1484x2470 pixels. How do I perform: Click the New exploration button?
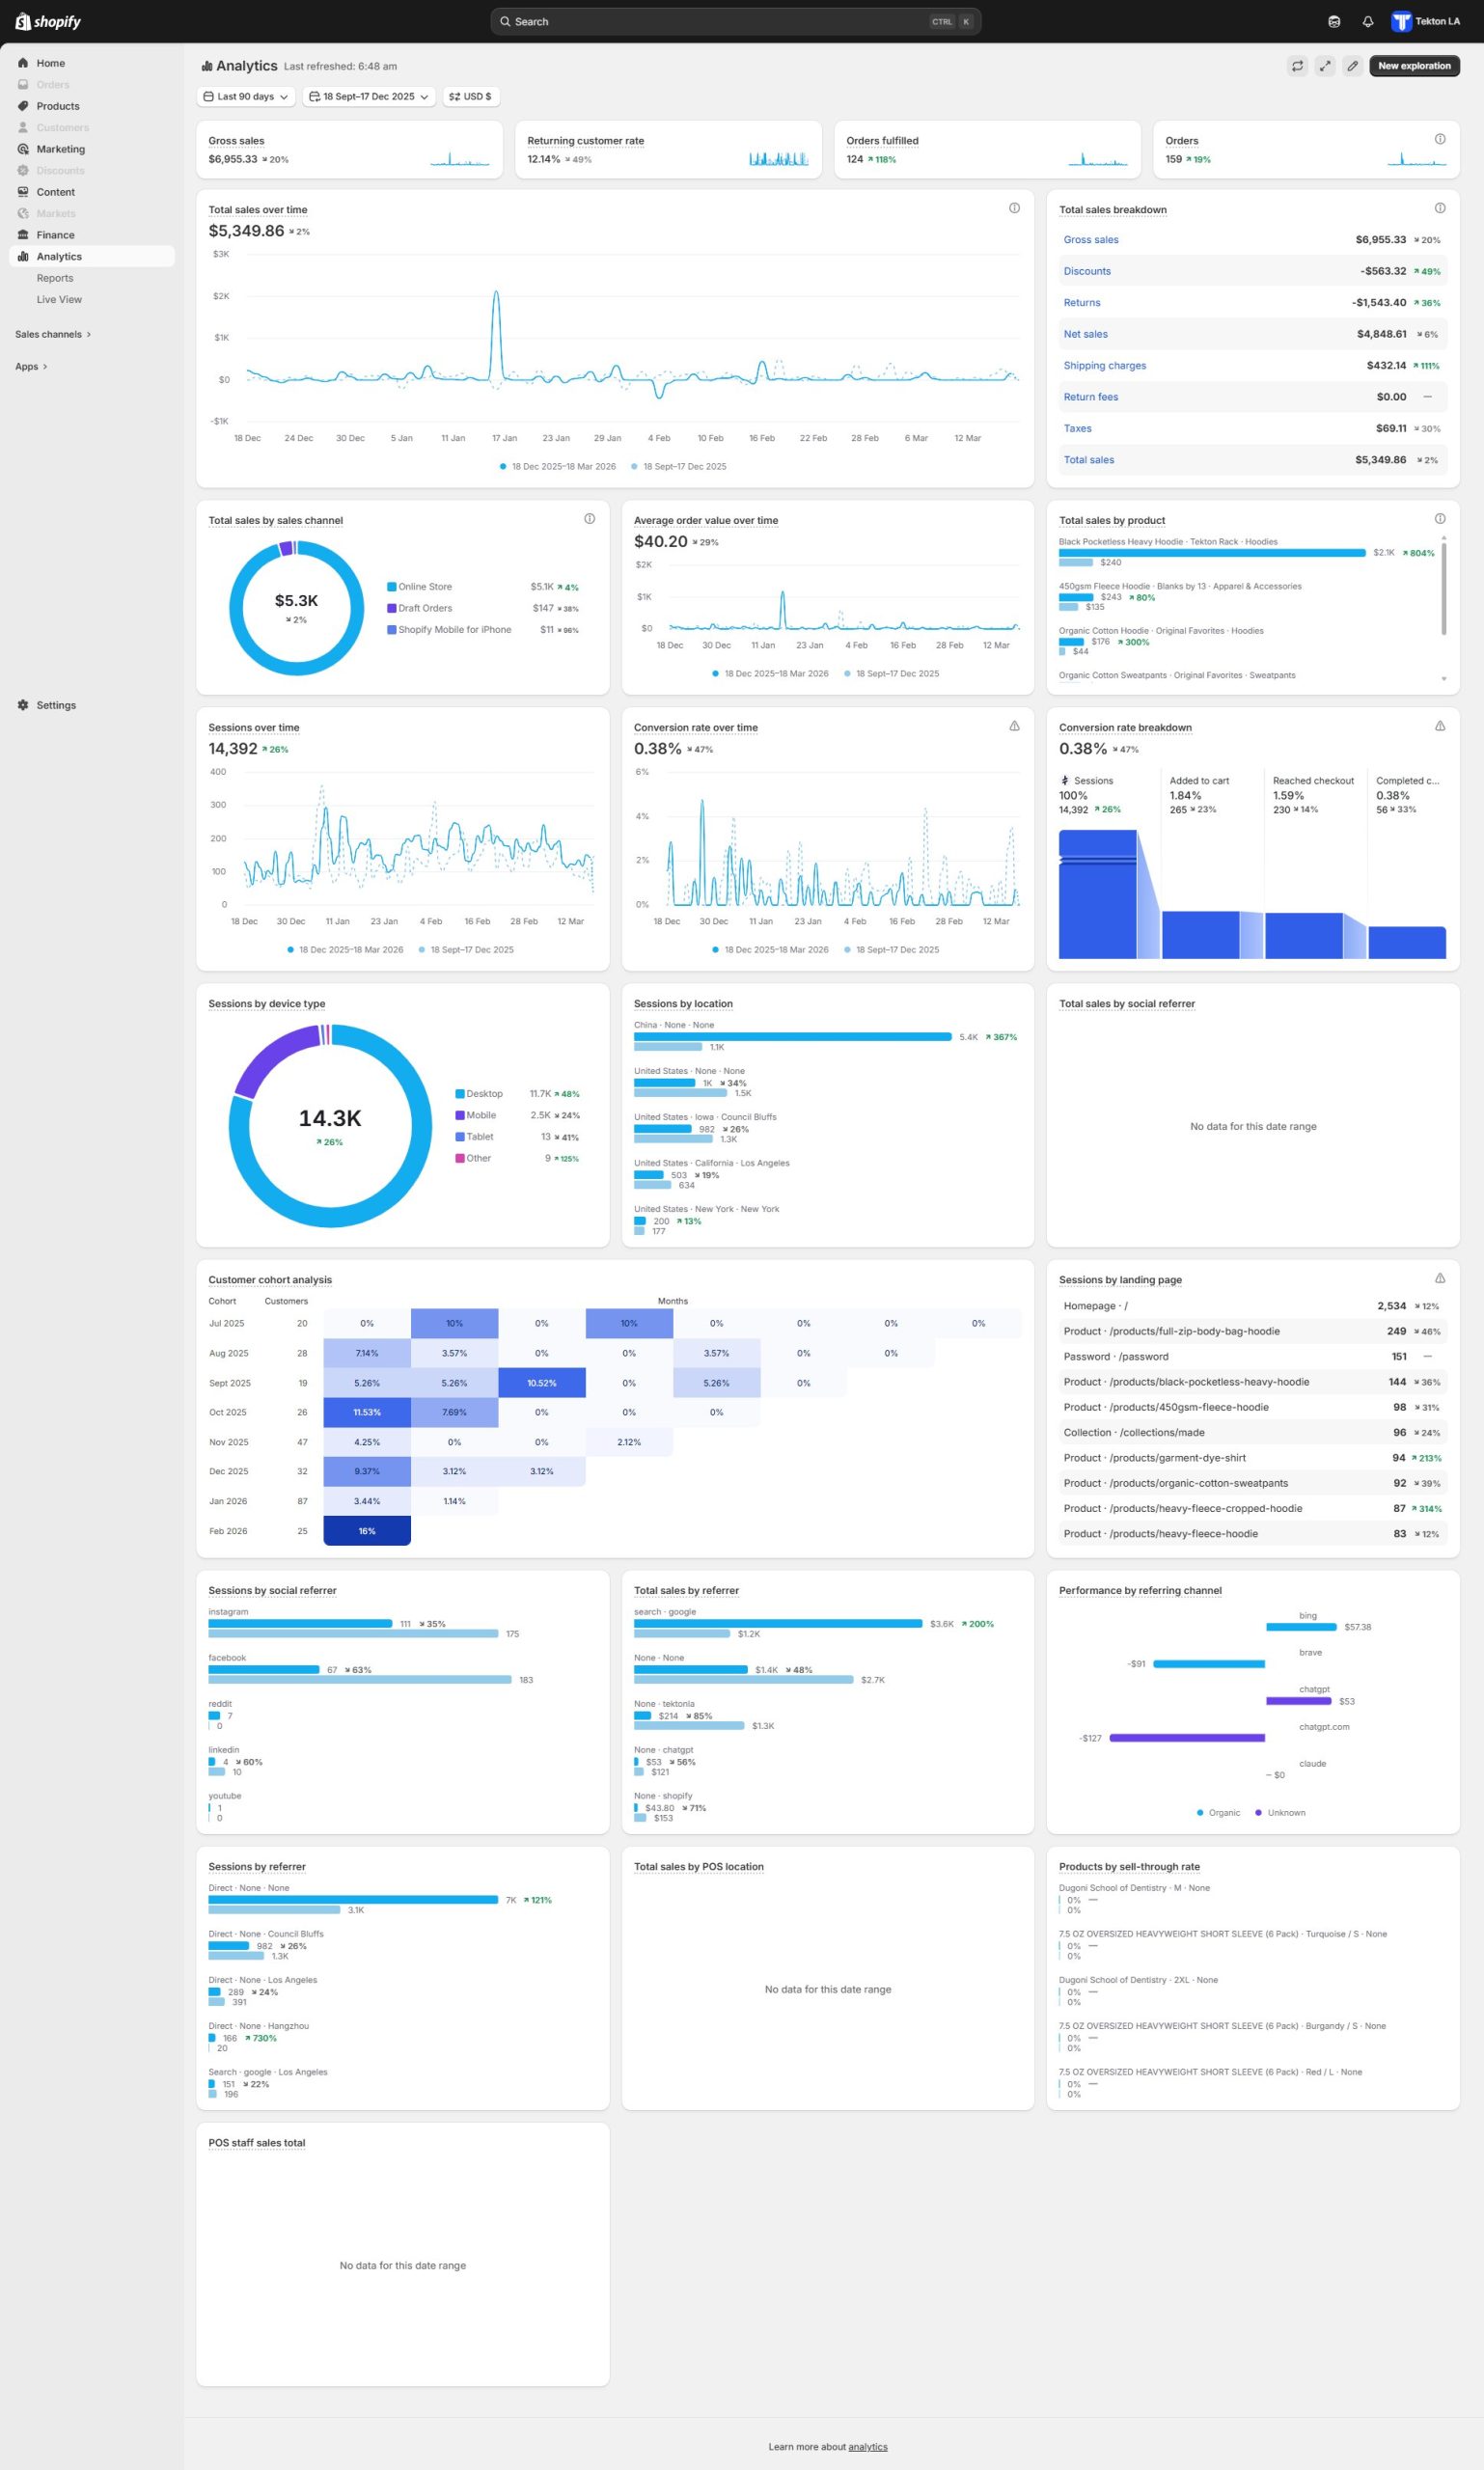[1413, 66]
